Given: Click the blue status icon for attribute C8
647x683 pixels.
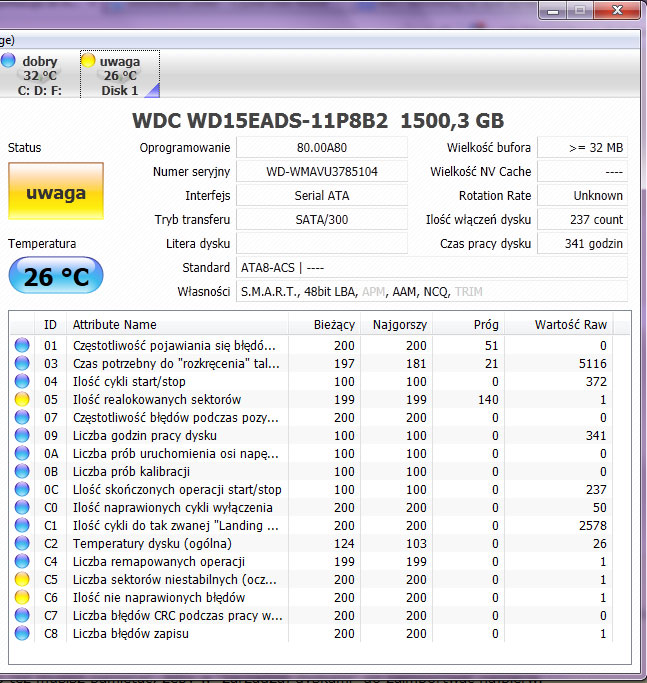Looking at the screenshot, I should click(x=22, y=633).
